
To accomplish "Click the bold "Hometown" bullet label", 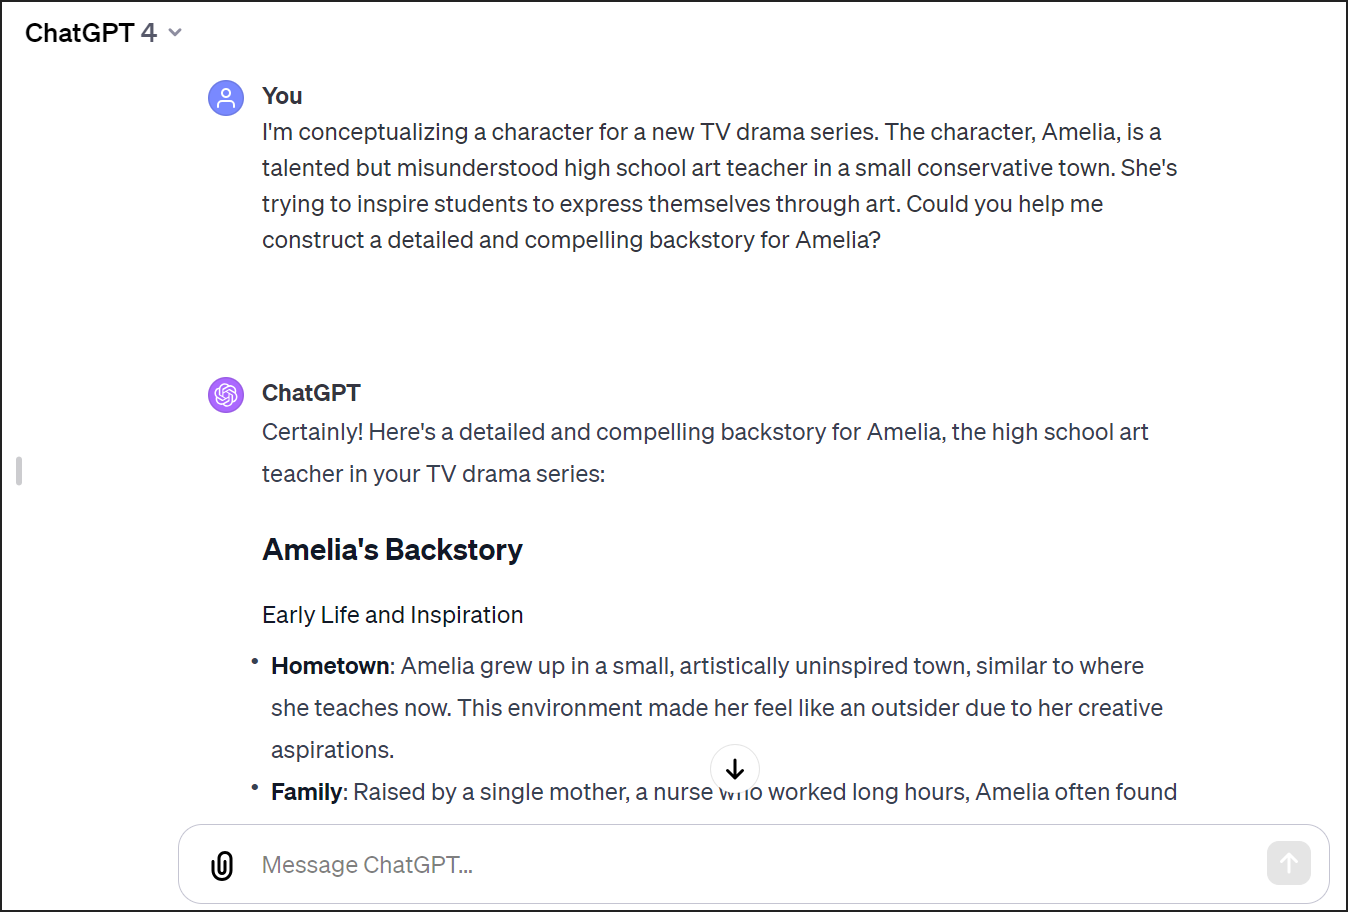I will [330, 666].
